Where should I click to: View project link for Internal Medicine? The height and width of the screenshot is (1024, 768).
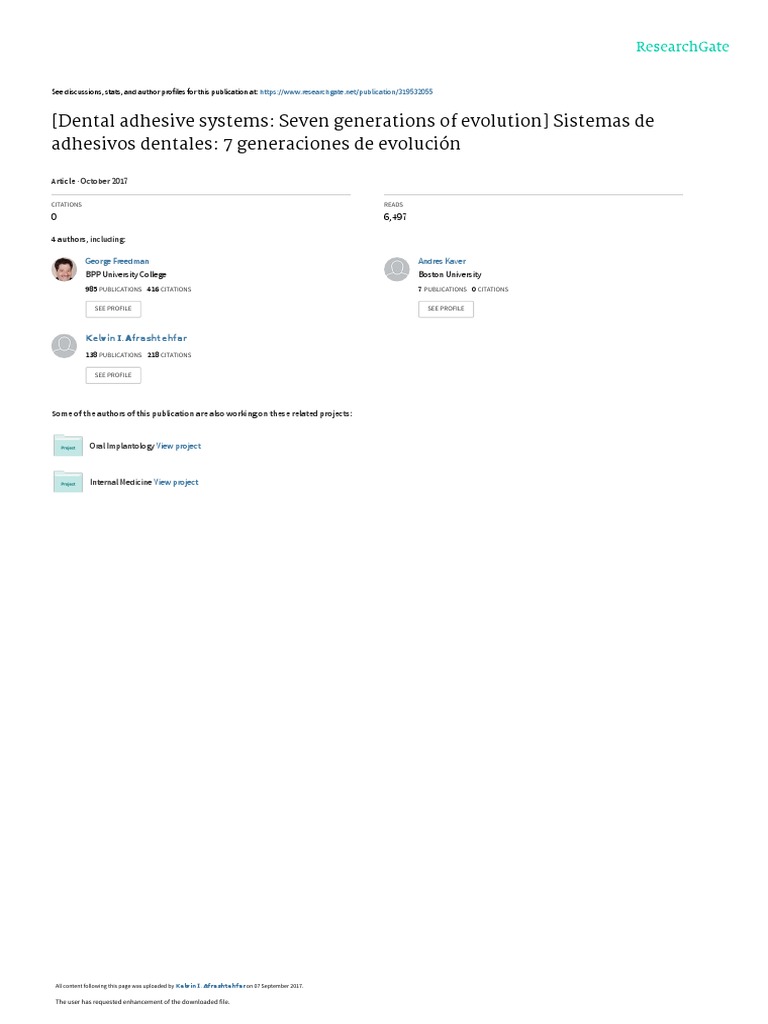point(176,482)
